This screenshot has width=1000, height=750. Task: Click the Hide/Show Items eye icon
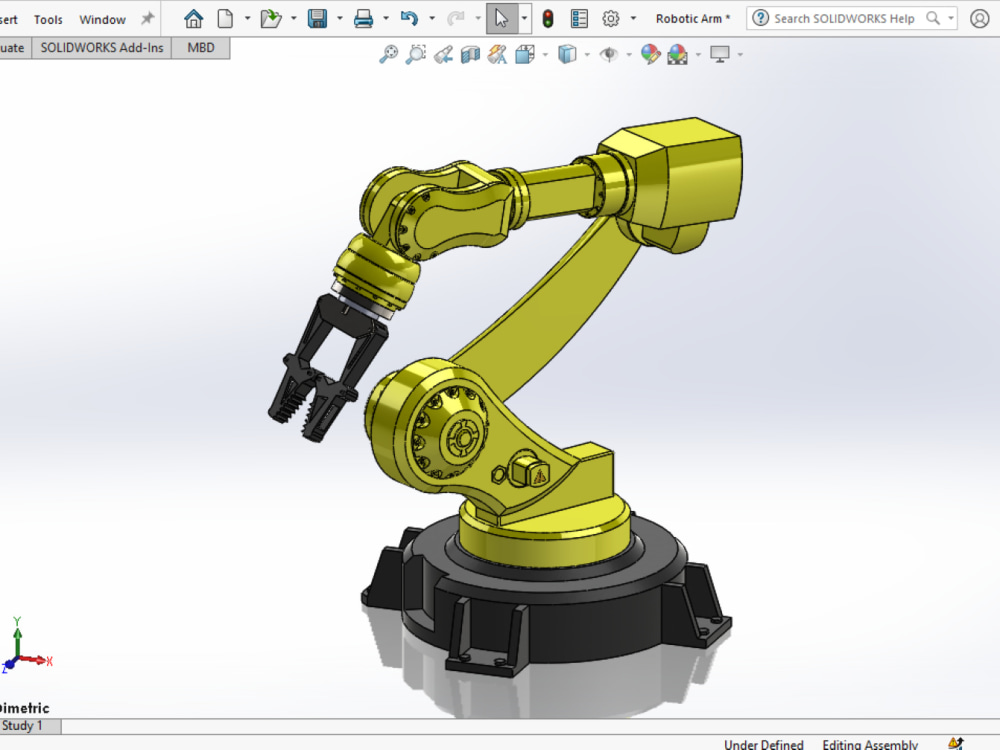(x=609, y=55)
